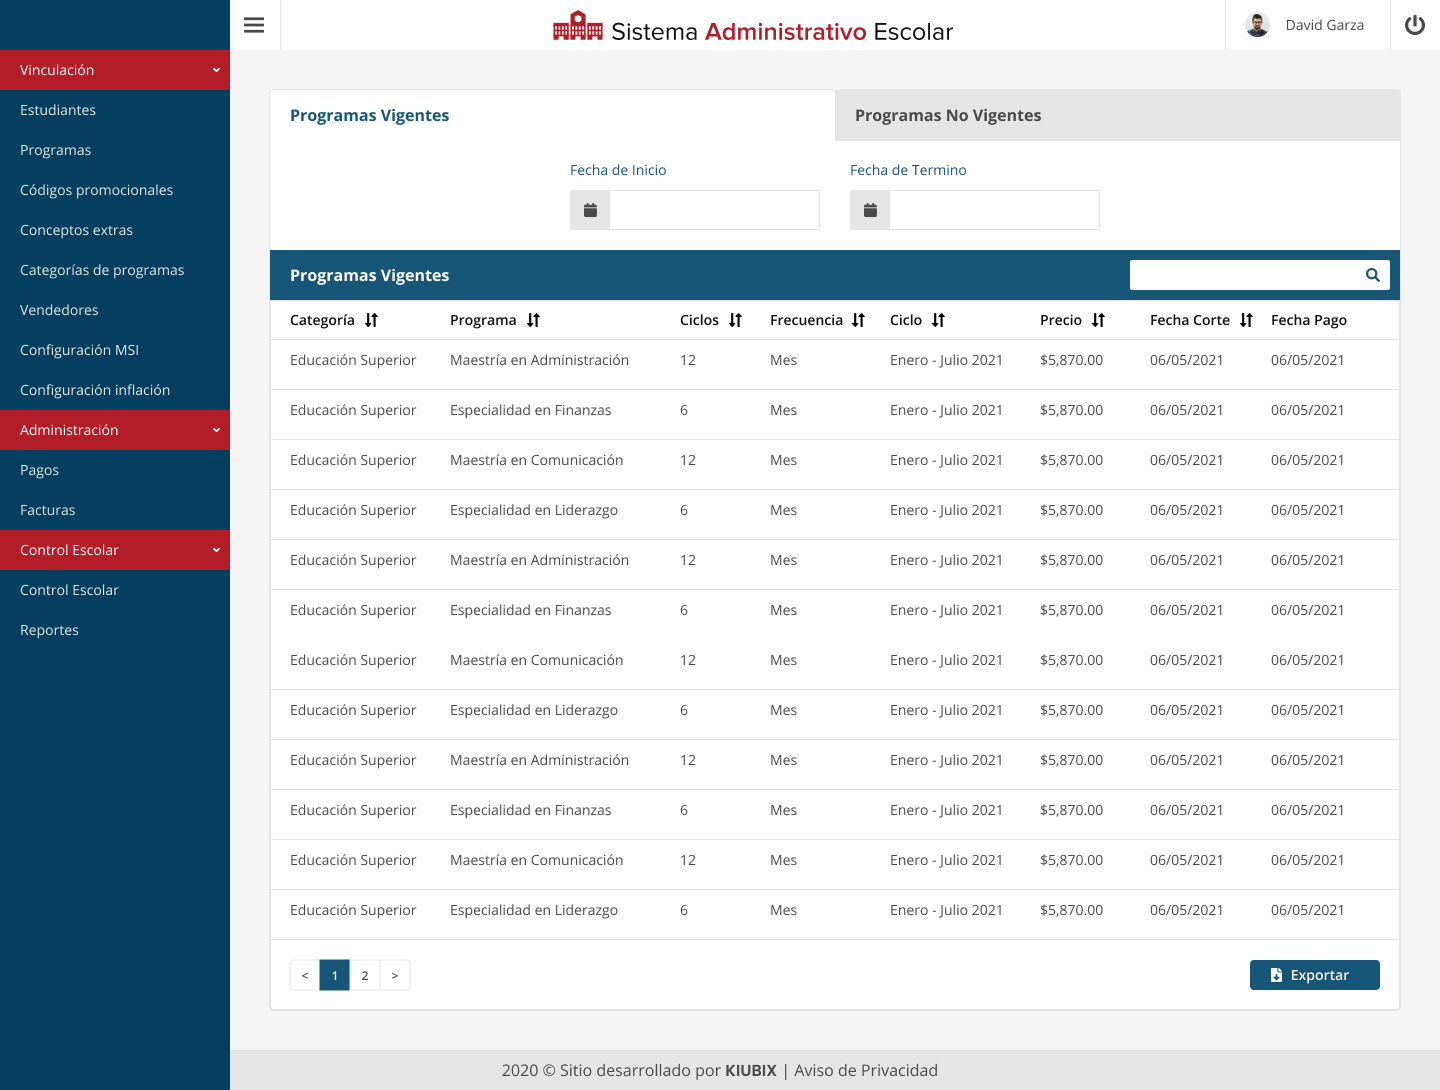Open Facturas in the sidebar

[48, 510]
